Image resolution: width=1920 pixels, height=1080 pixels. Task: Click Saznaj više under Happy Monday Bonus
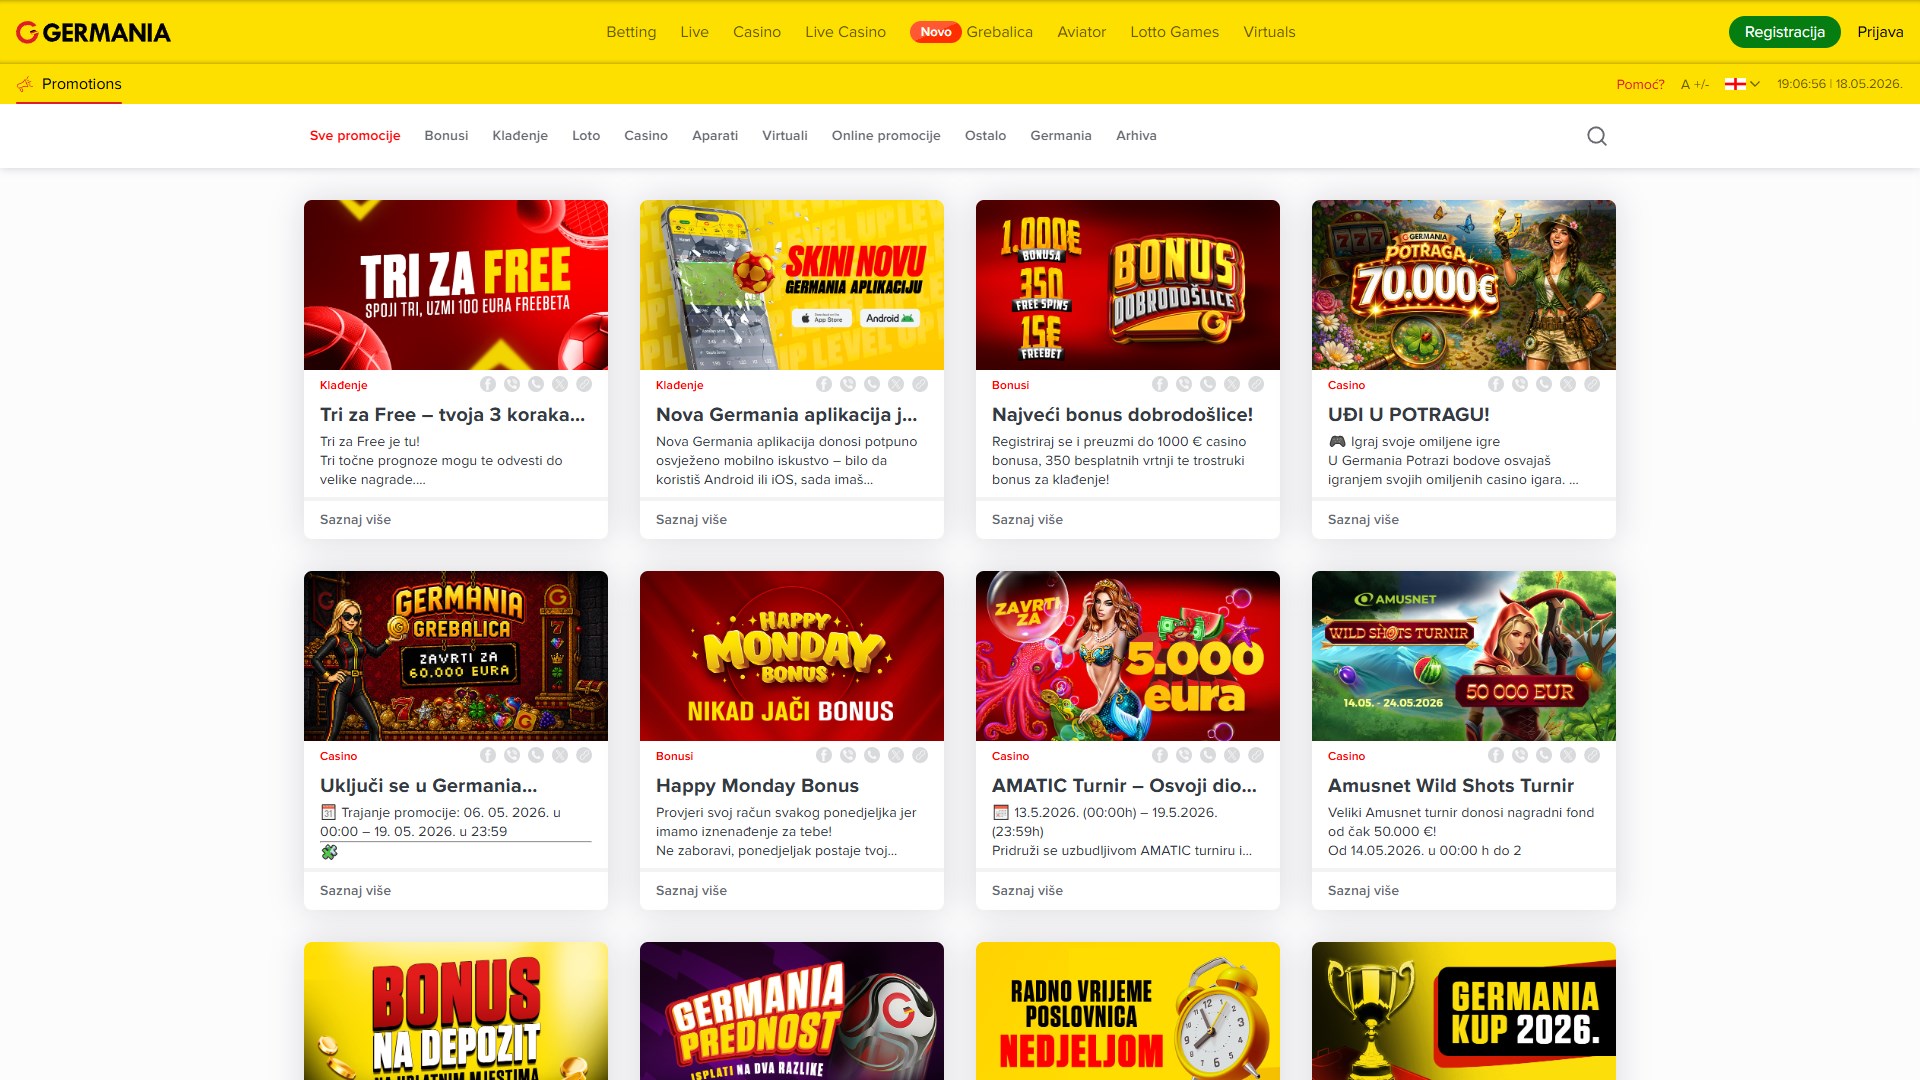click(x=691, y=890)
